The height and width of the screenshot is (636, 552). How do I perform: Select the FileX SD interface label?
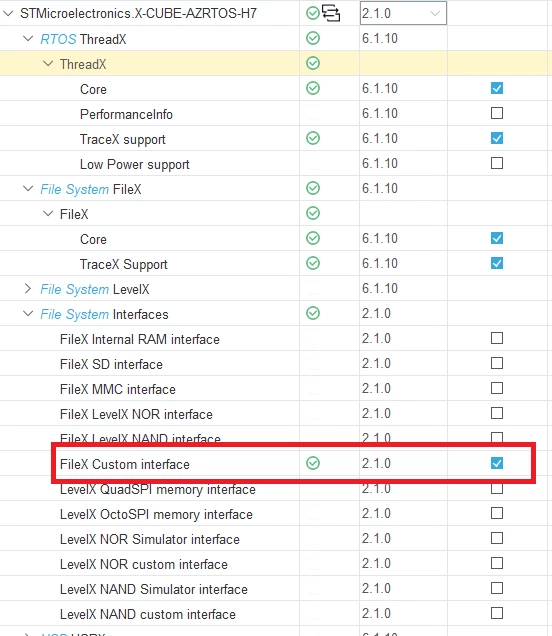click(111, 364)
